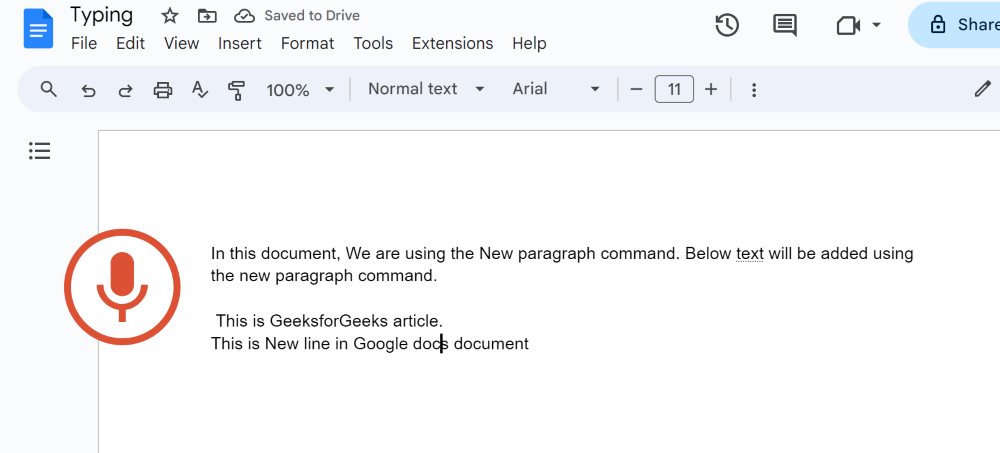Open the Arial font dropdown

[556, 89]
